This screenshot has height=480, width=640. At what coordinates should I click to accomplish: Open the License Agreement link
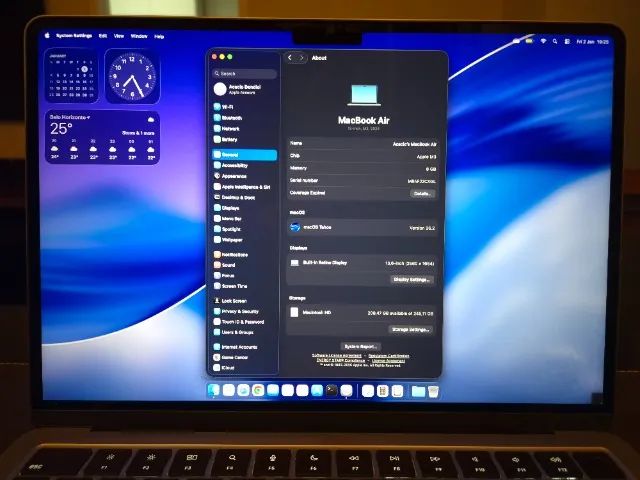click(389, 361)
